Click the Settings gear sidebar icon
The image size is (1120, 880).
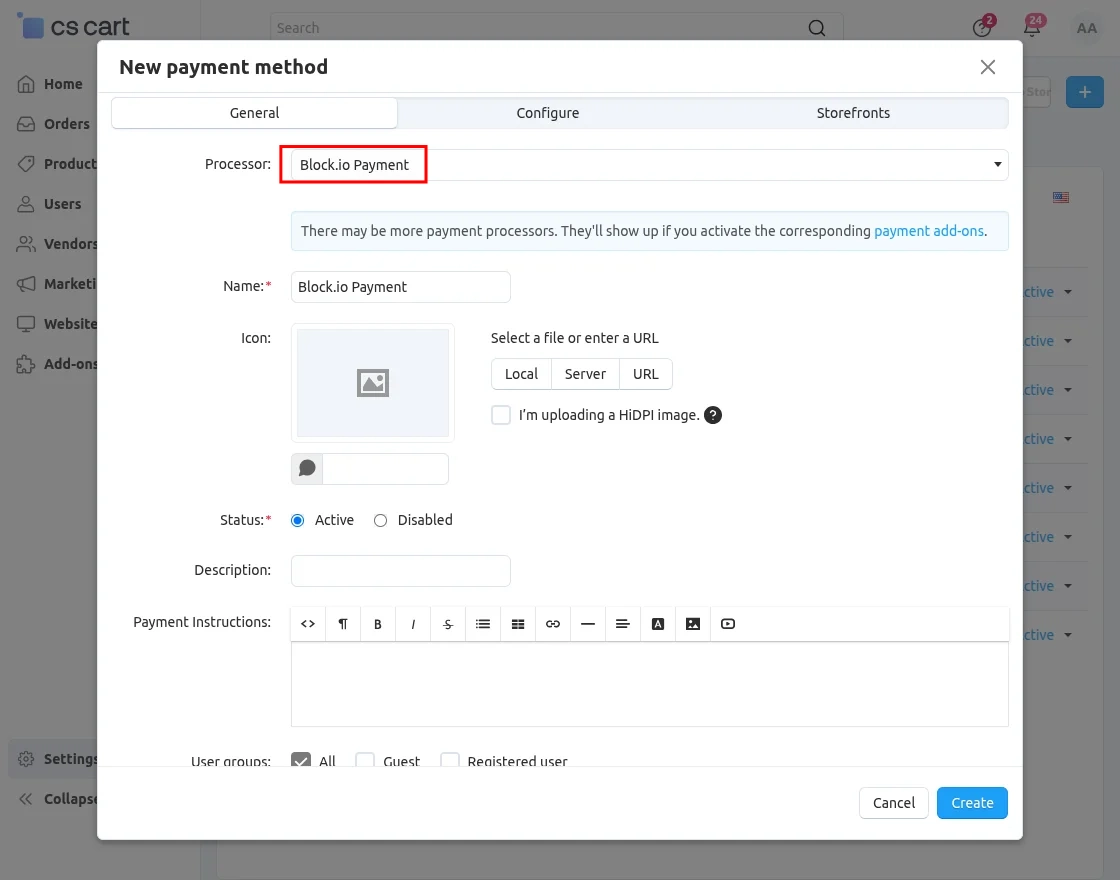pyautogui.click(x=26, y=759)
